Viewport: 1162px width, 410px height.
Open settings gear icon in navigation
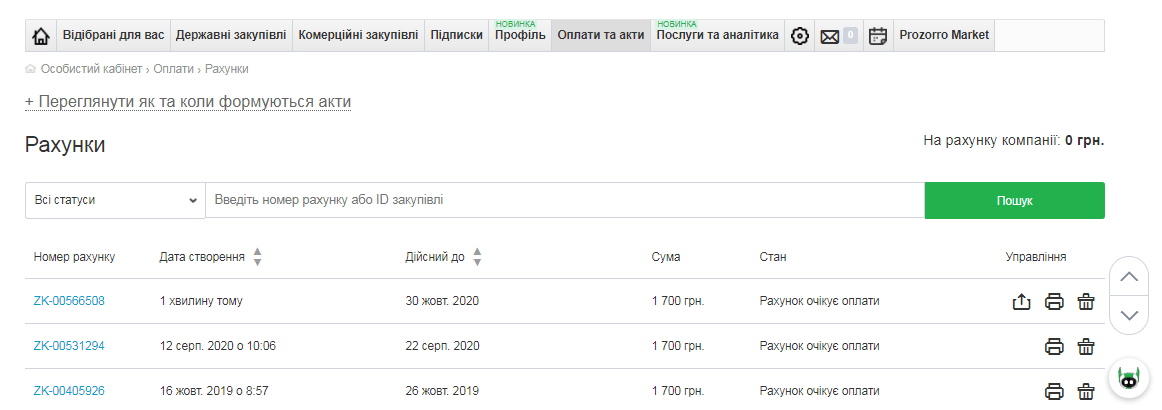(x=799, y=36)
